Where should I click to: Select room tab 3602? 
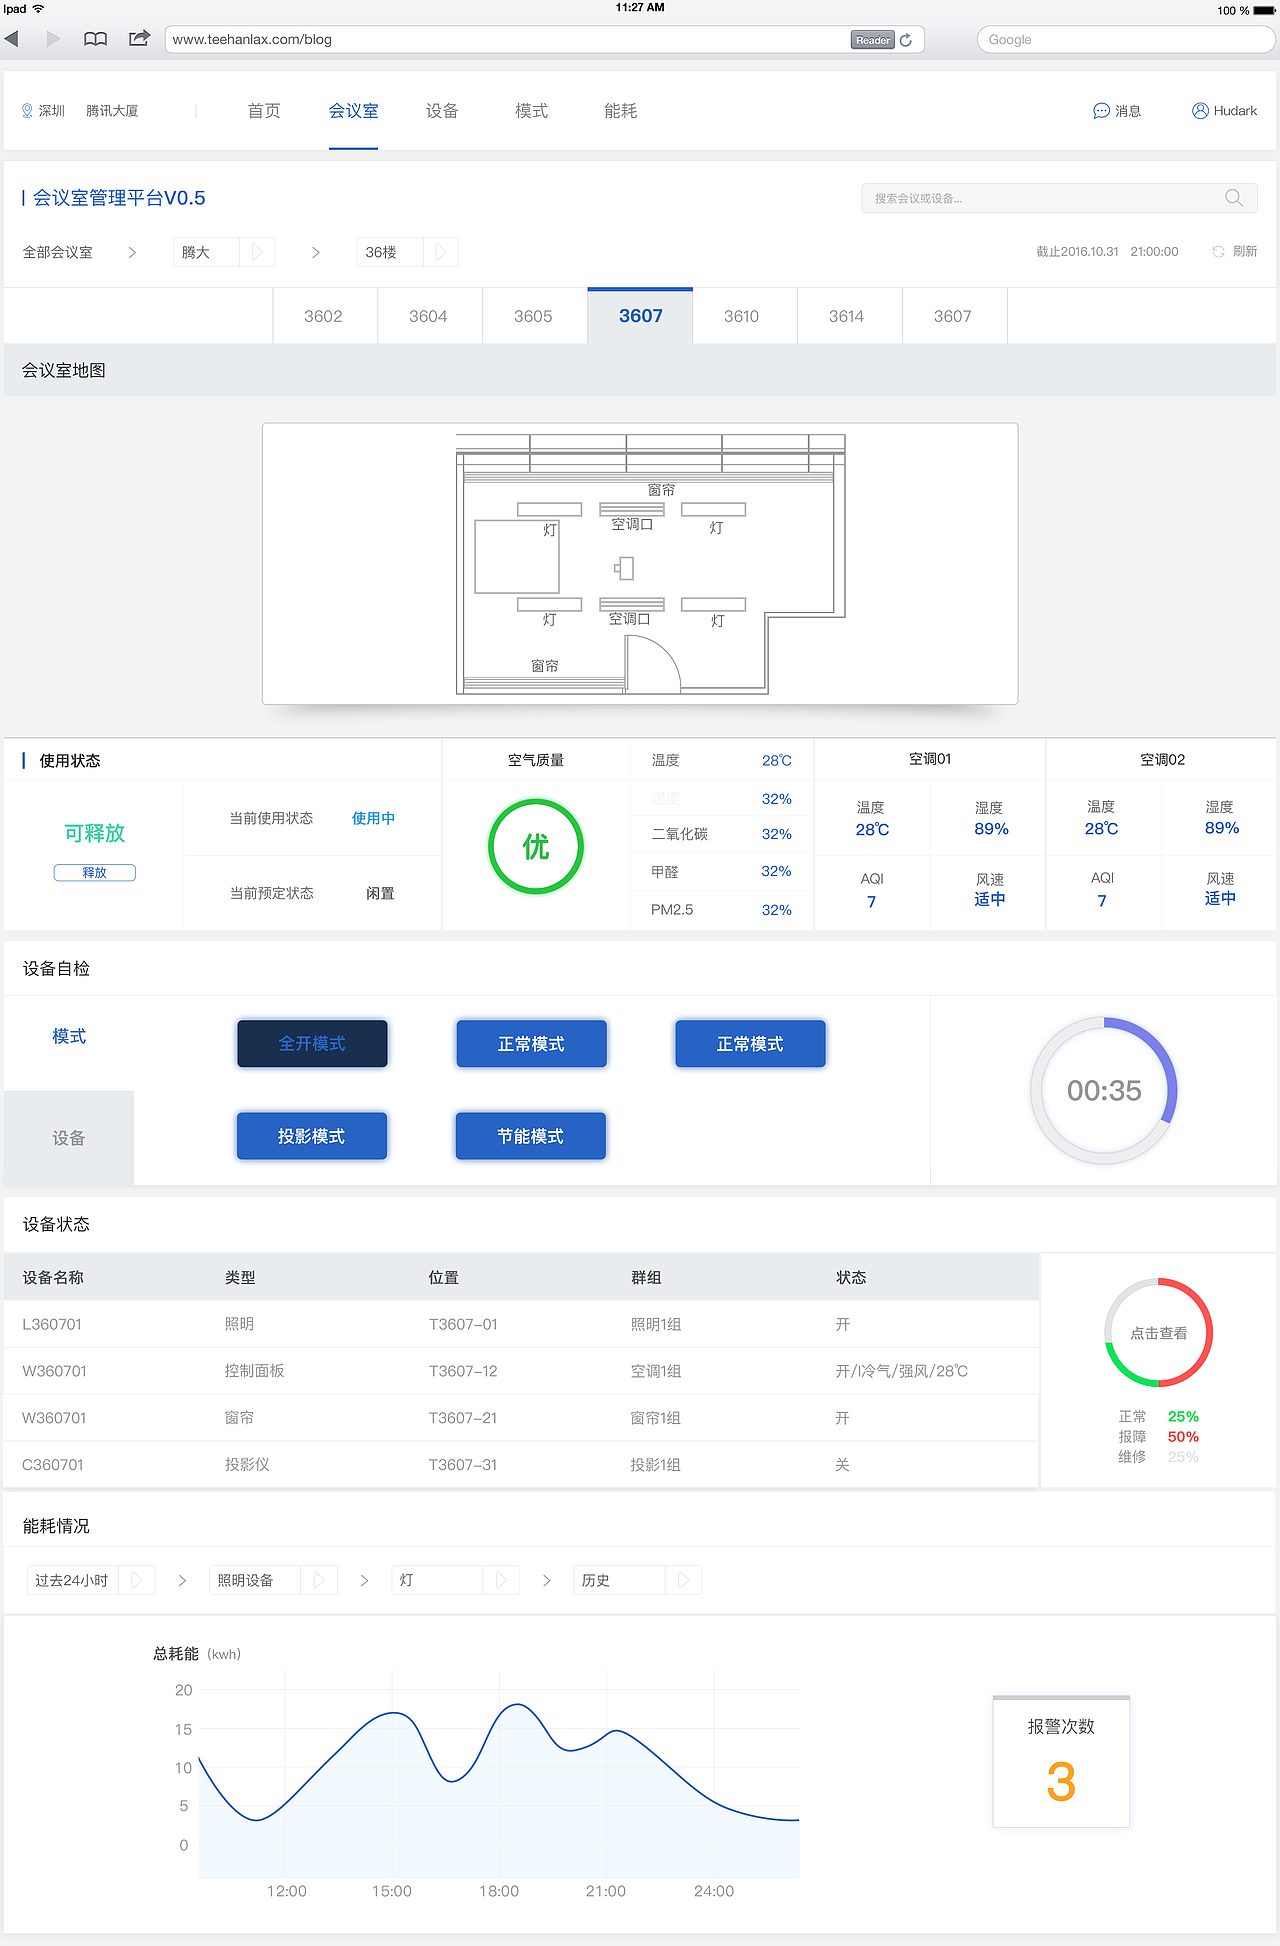click(324, 316)
